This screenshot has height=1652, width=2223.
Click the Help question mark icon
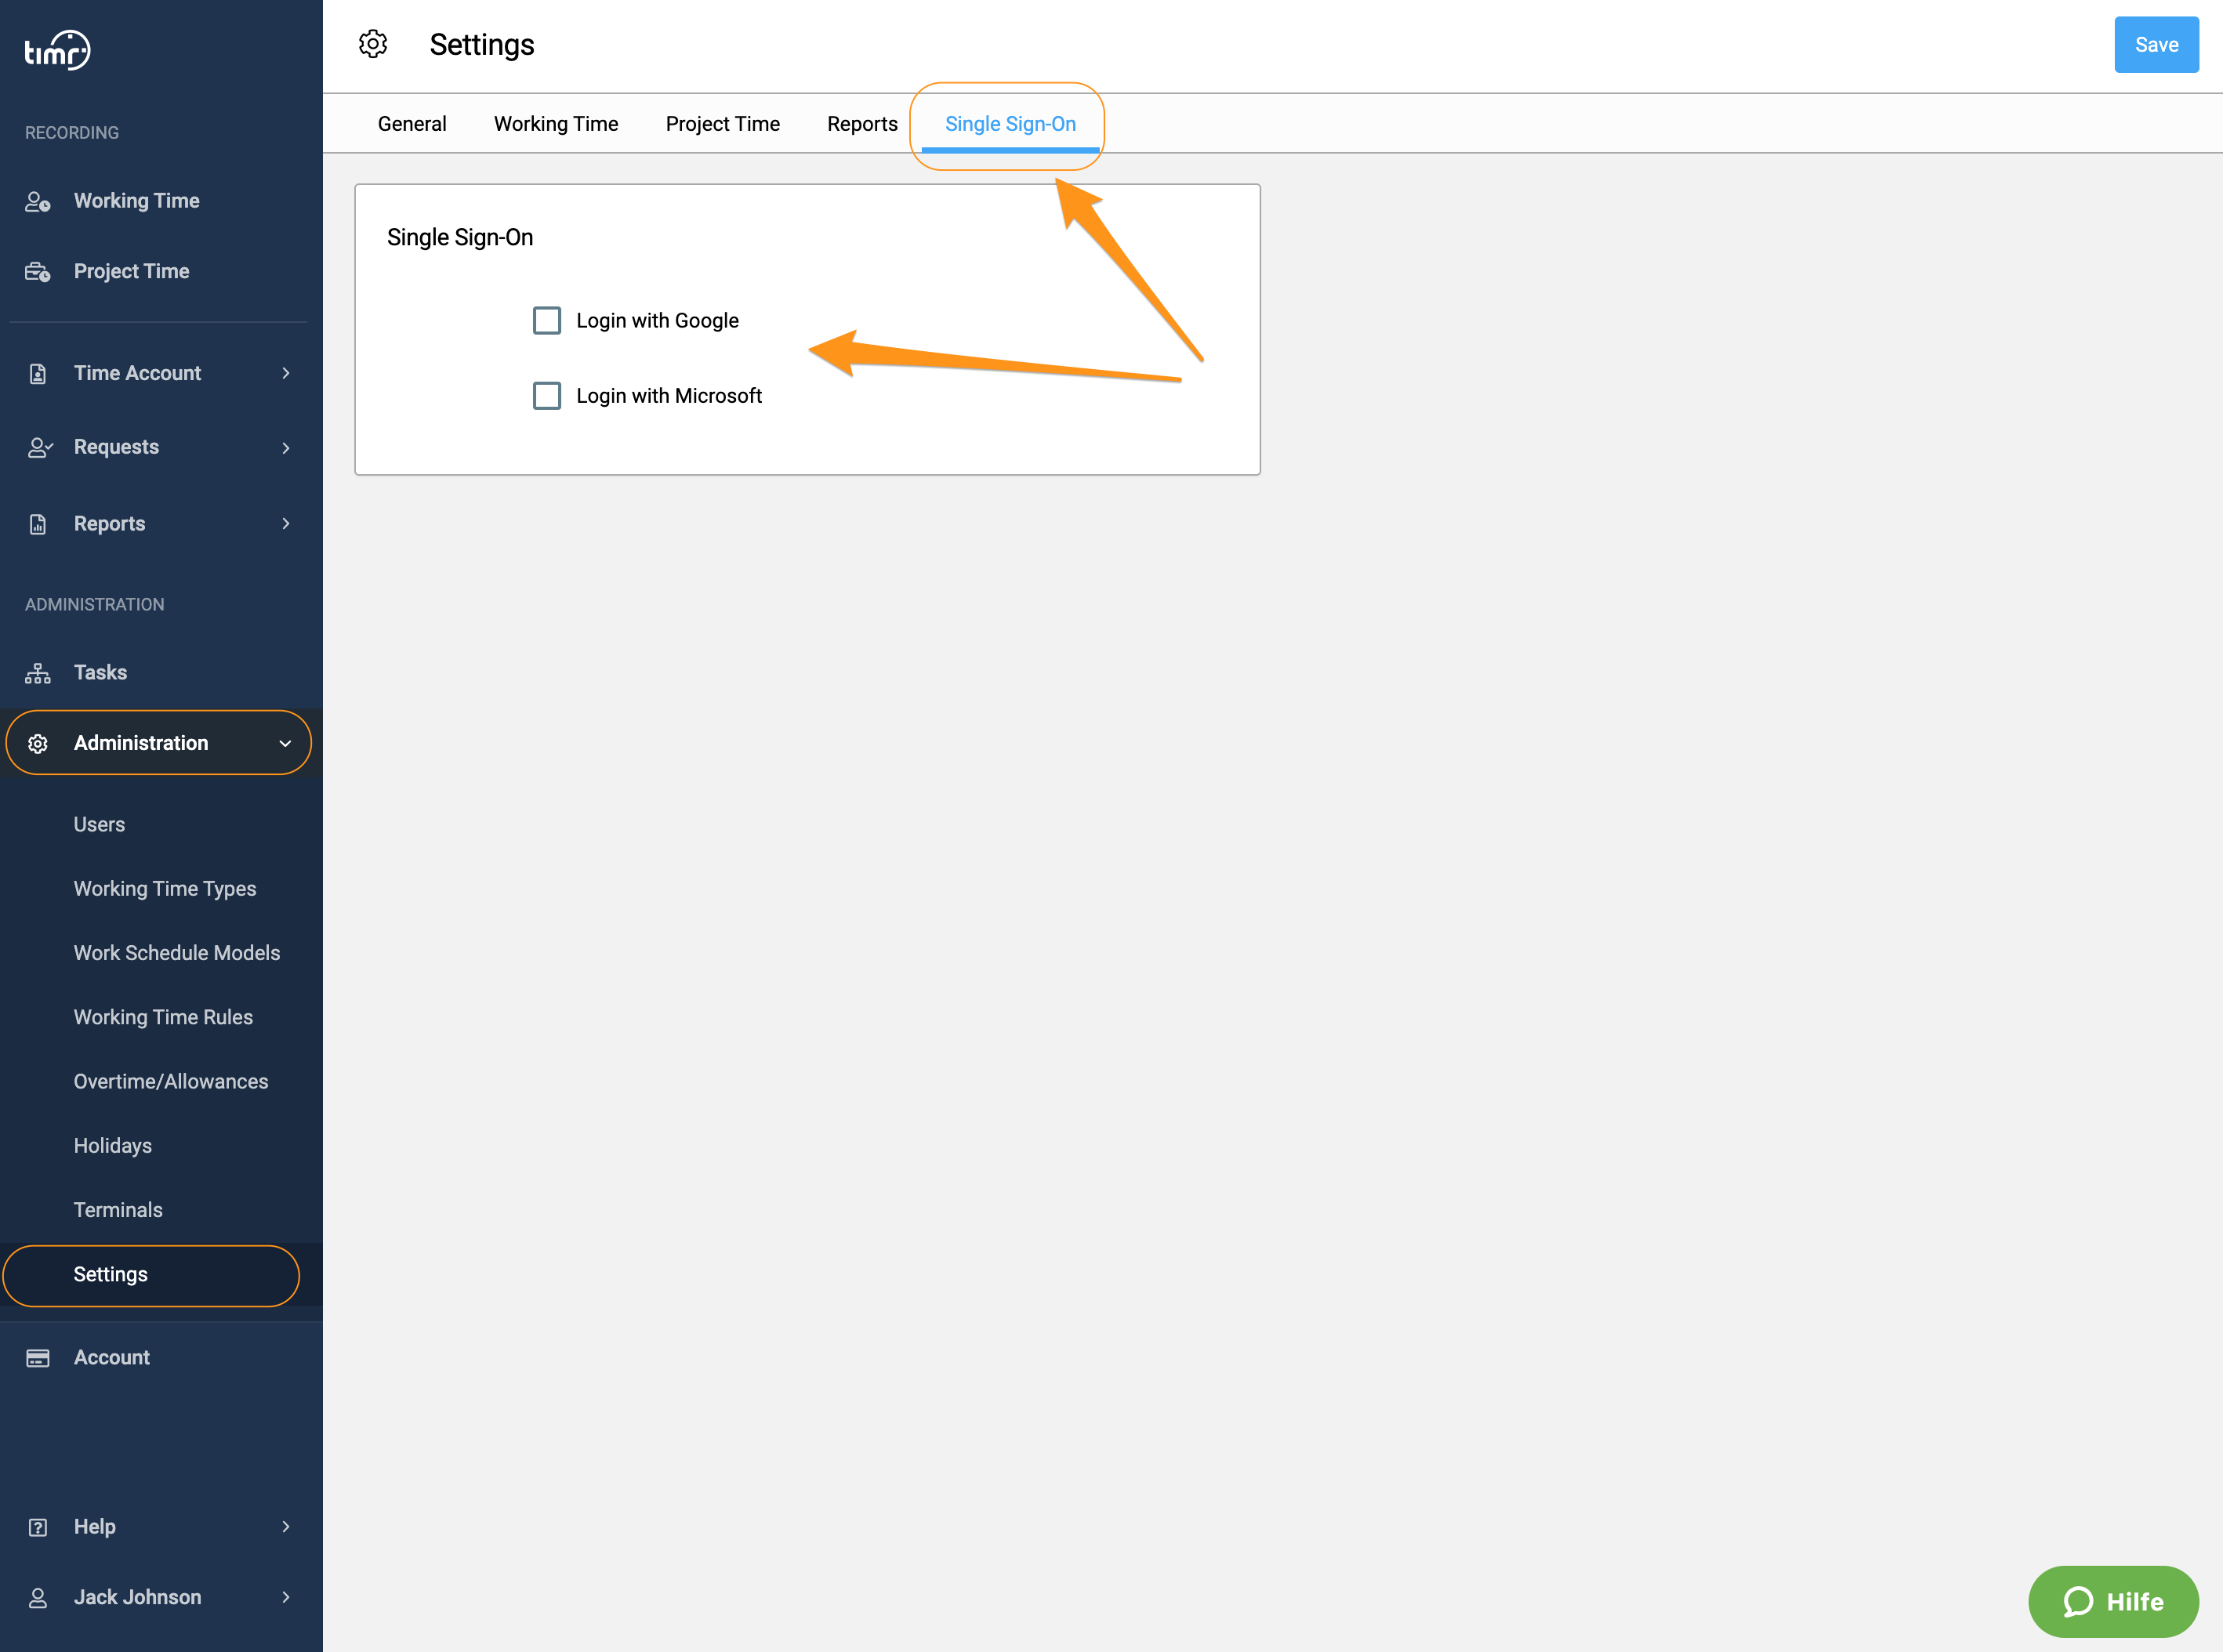click(x=38, y=1527)
